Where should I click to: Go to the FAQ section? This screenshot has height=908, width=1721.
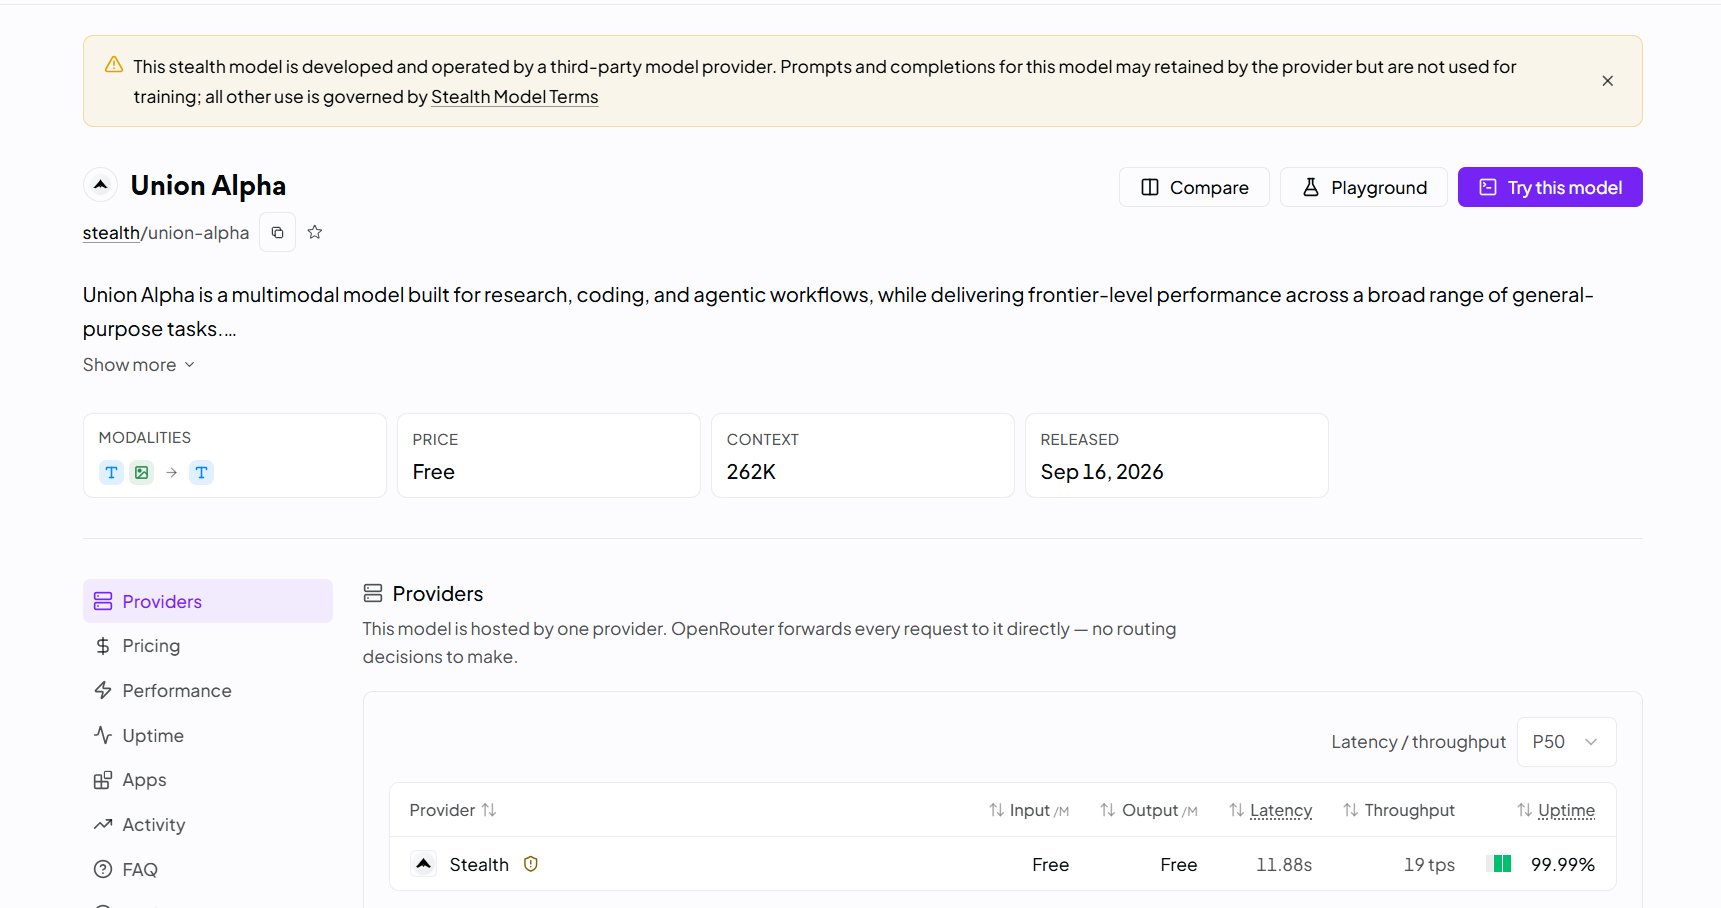pyautogui.click(x=208, y=870)
